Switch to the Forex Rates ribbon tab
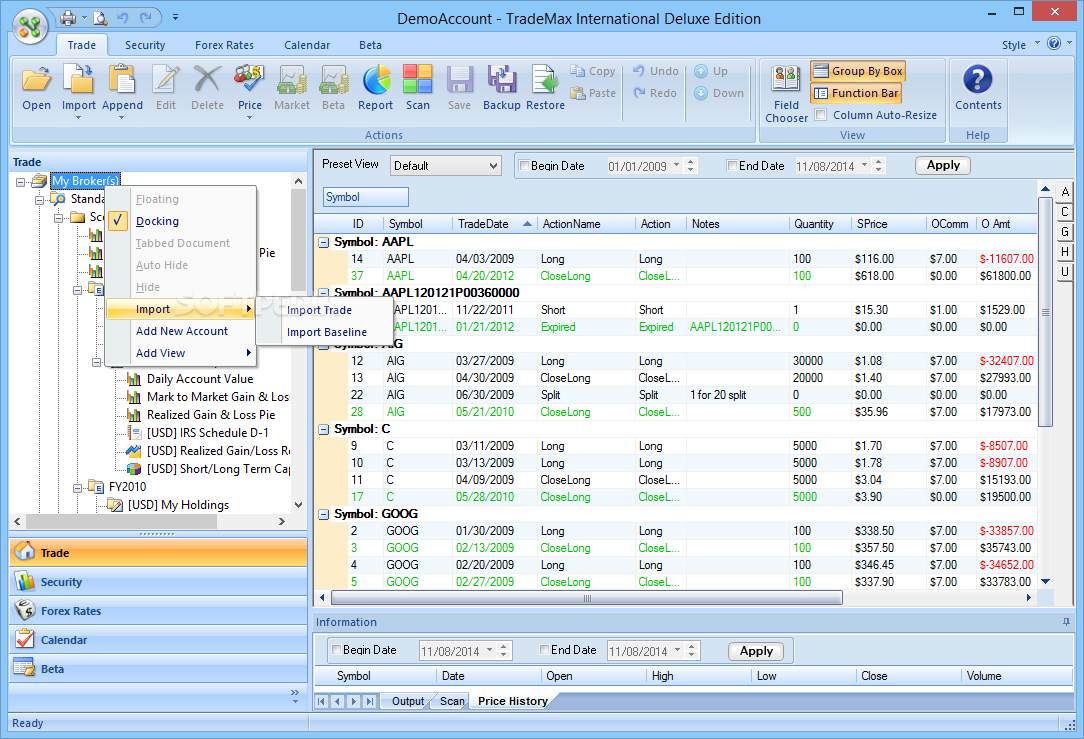Image resolution: width=1084 pixels, height=739 pixels. click(x=224, y=45)
